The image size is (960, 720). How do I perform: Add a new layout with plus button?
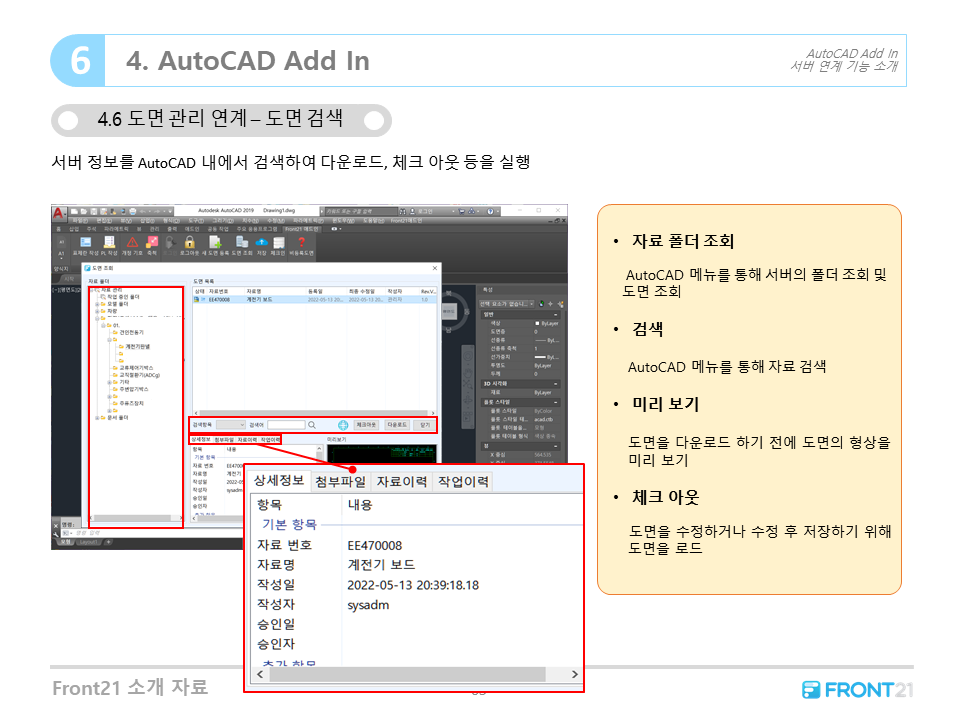108,542
